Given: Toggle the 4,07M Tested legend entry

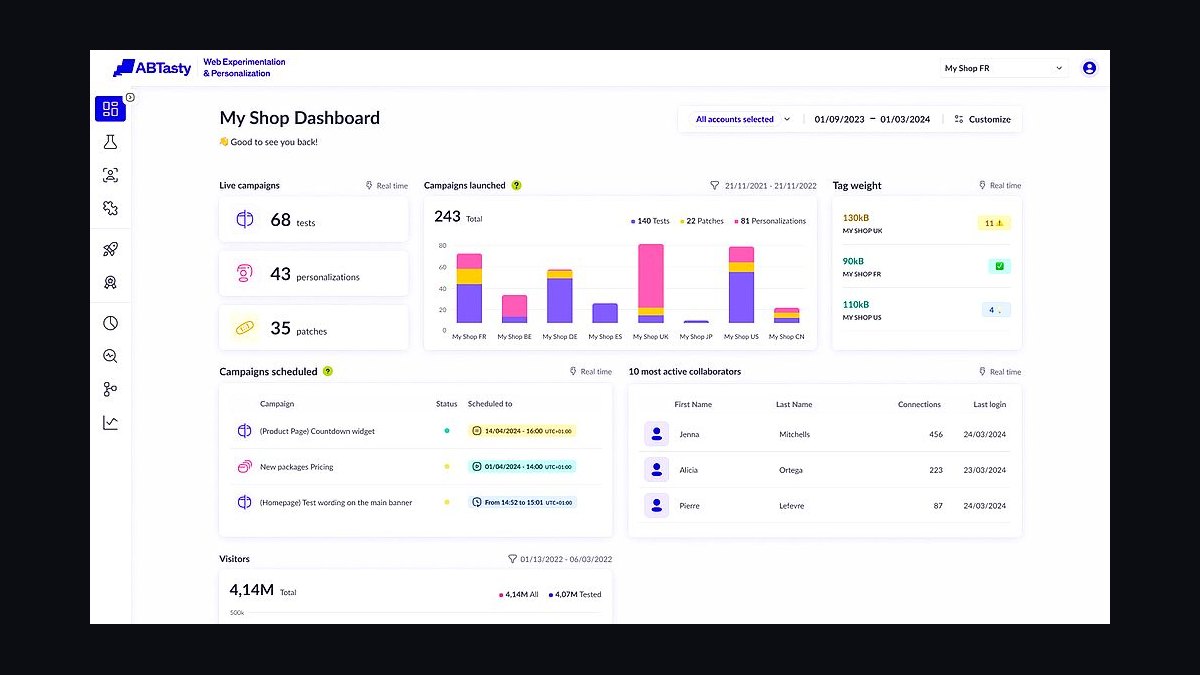Looking at the screenshot, I should coord(575,594).
